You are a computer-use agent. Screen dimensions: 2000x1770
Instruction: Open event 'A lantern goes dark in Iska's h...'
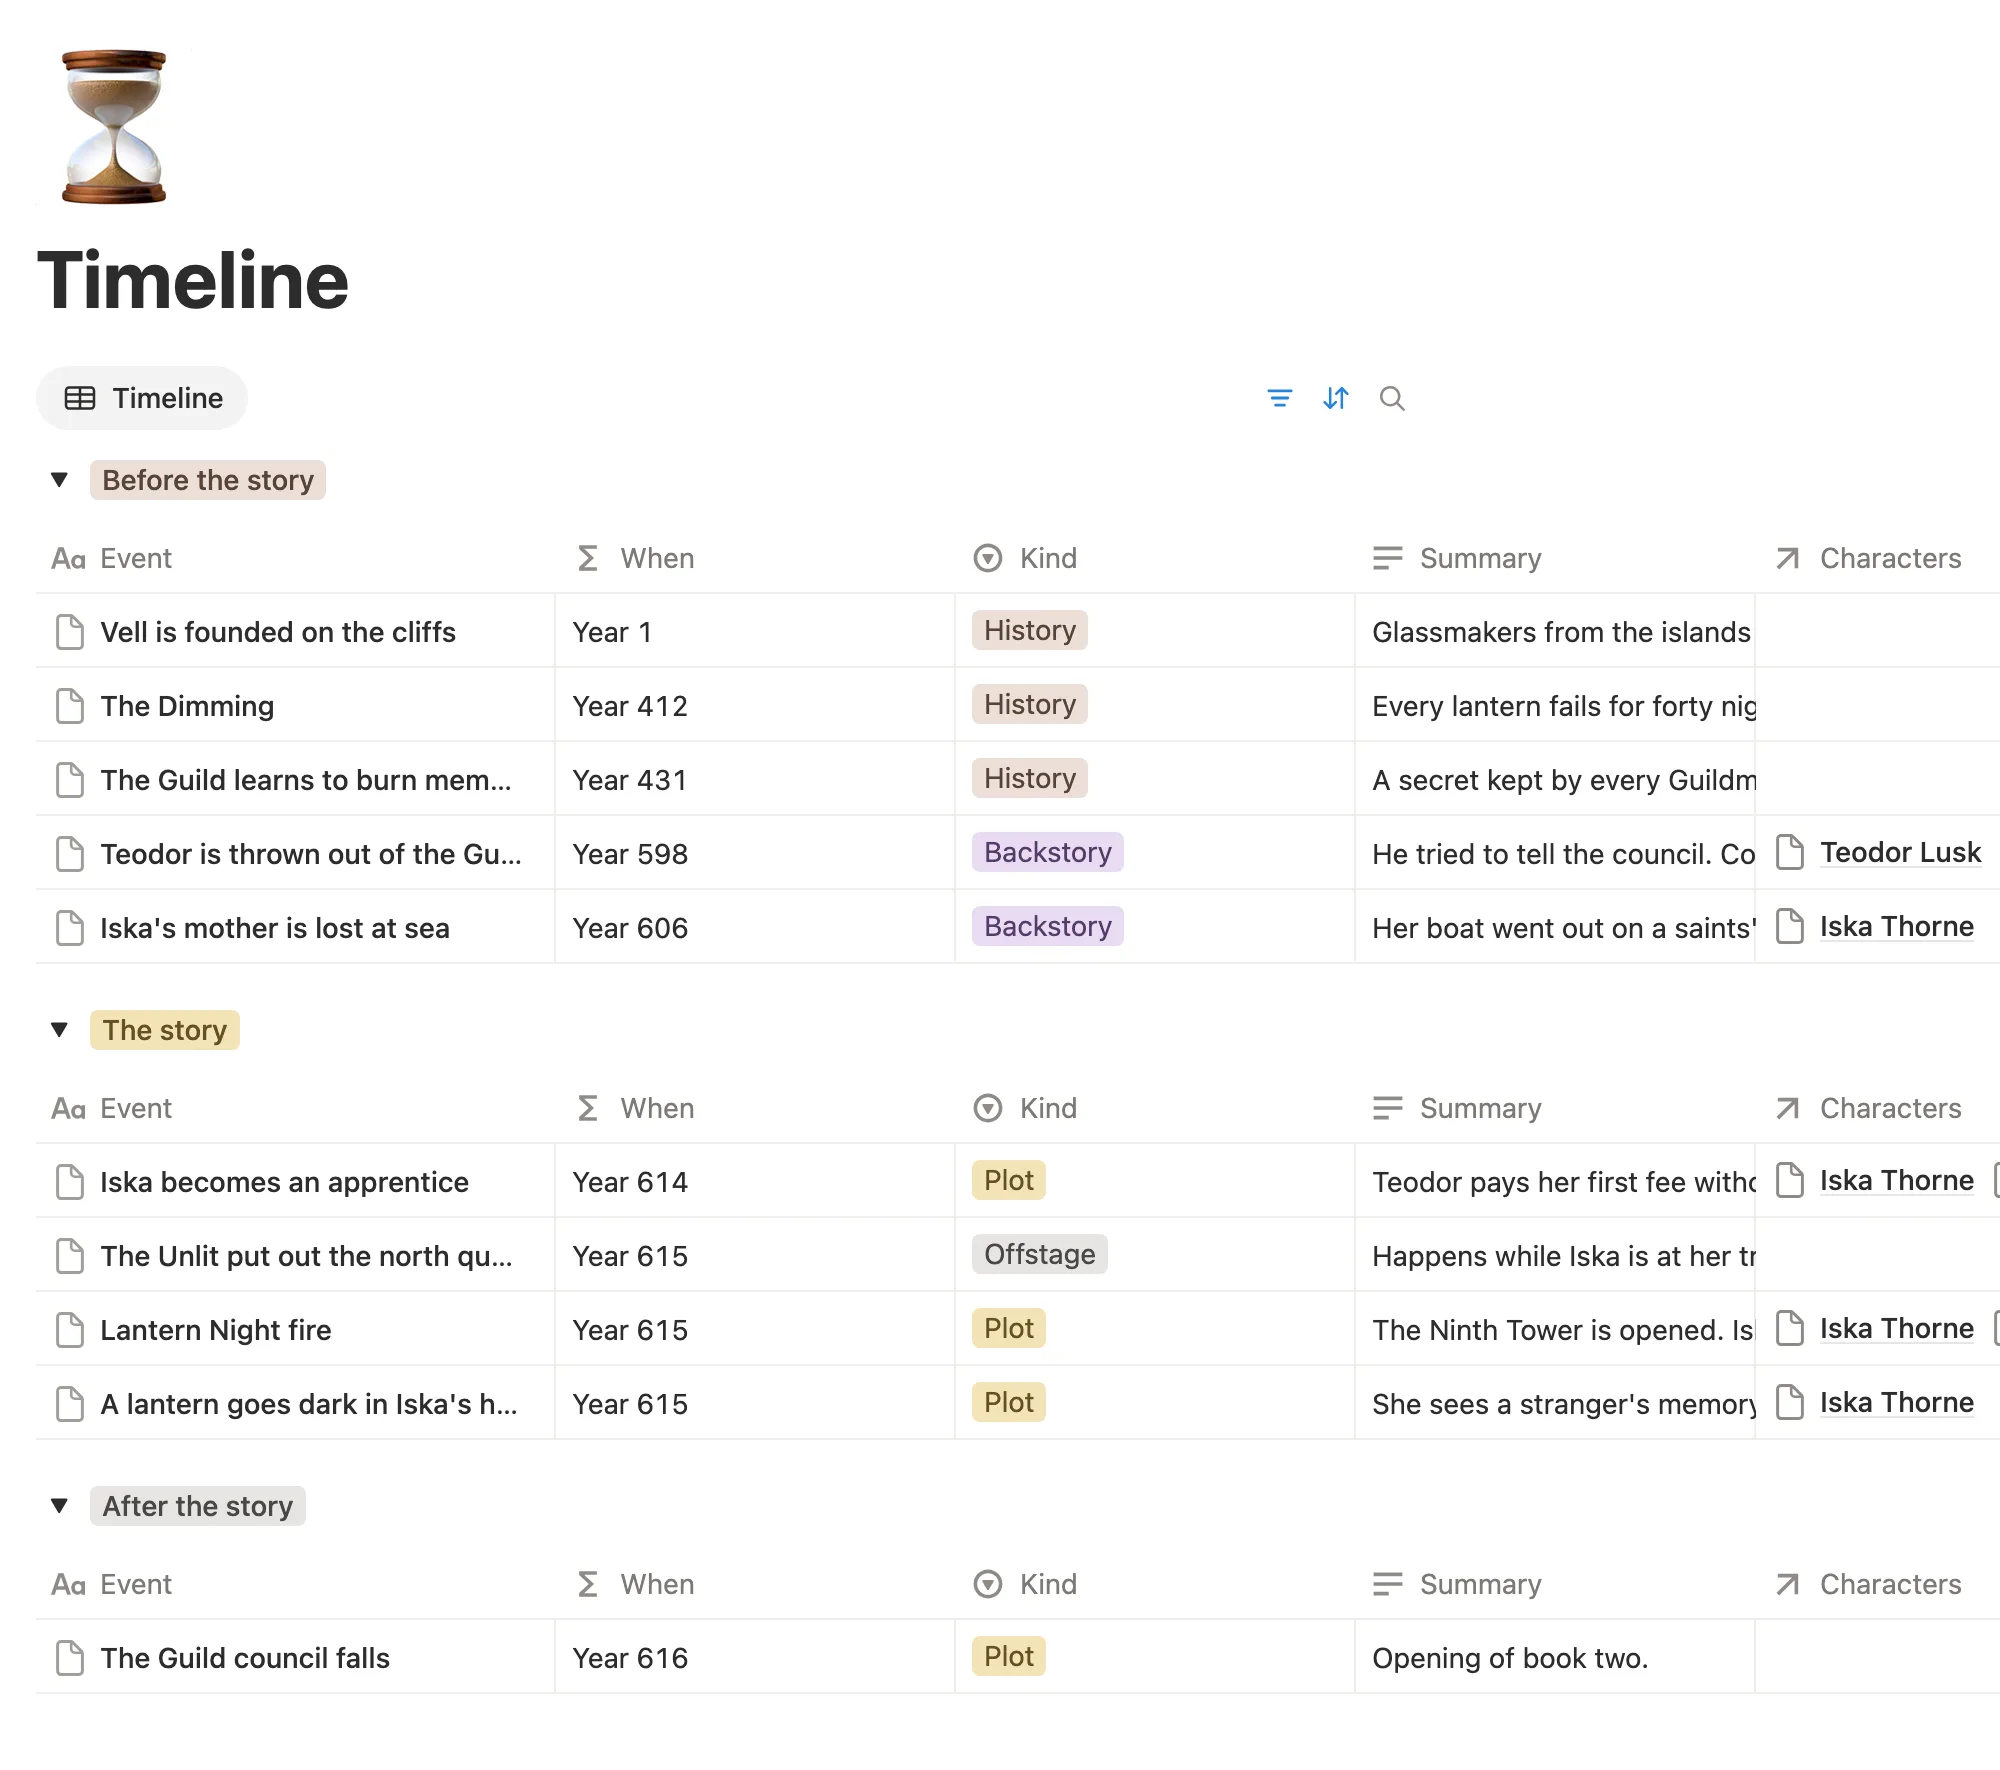pos(309,1404)
